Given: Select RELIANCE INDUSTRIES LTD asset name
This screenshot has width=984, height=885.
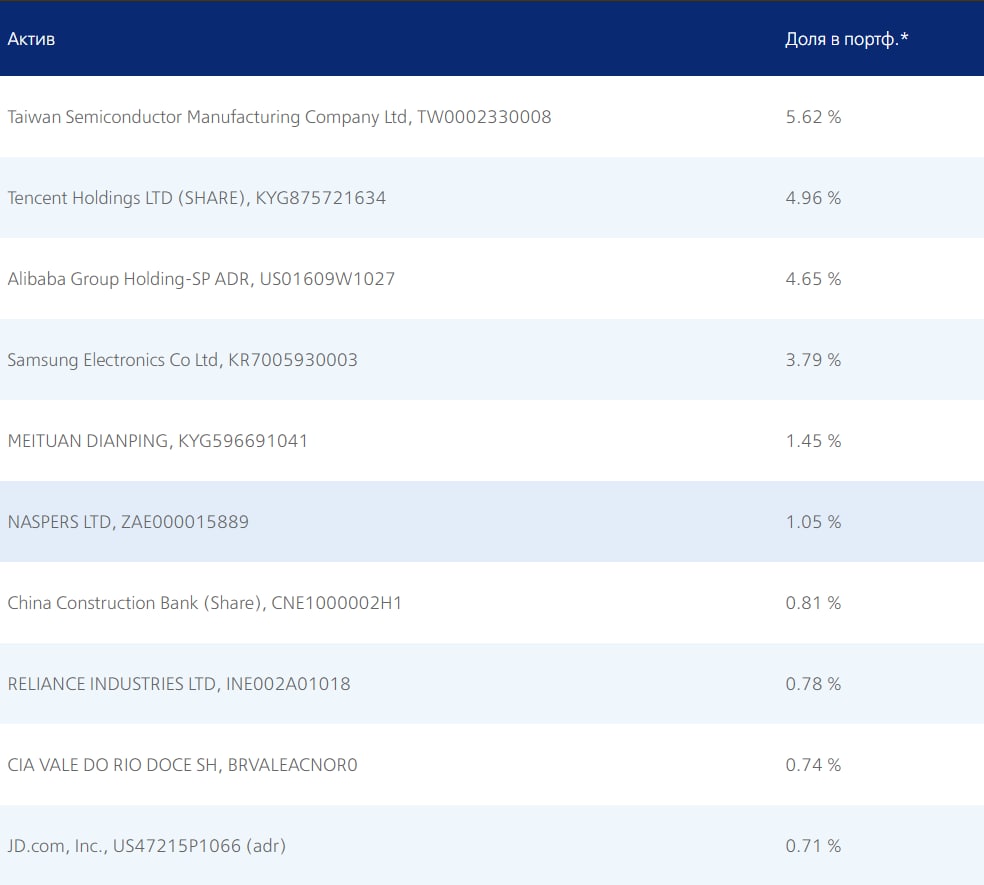Looking at the screenshot, I should tap(179, 684).
